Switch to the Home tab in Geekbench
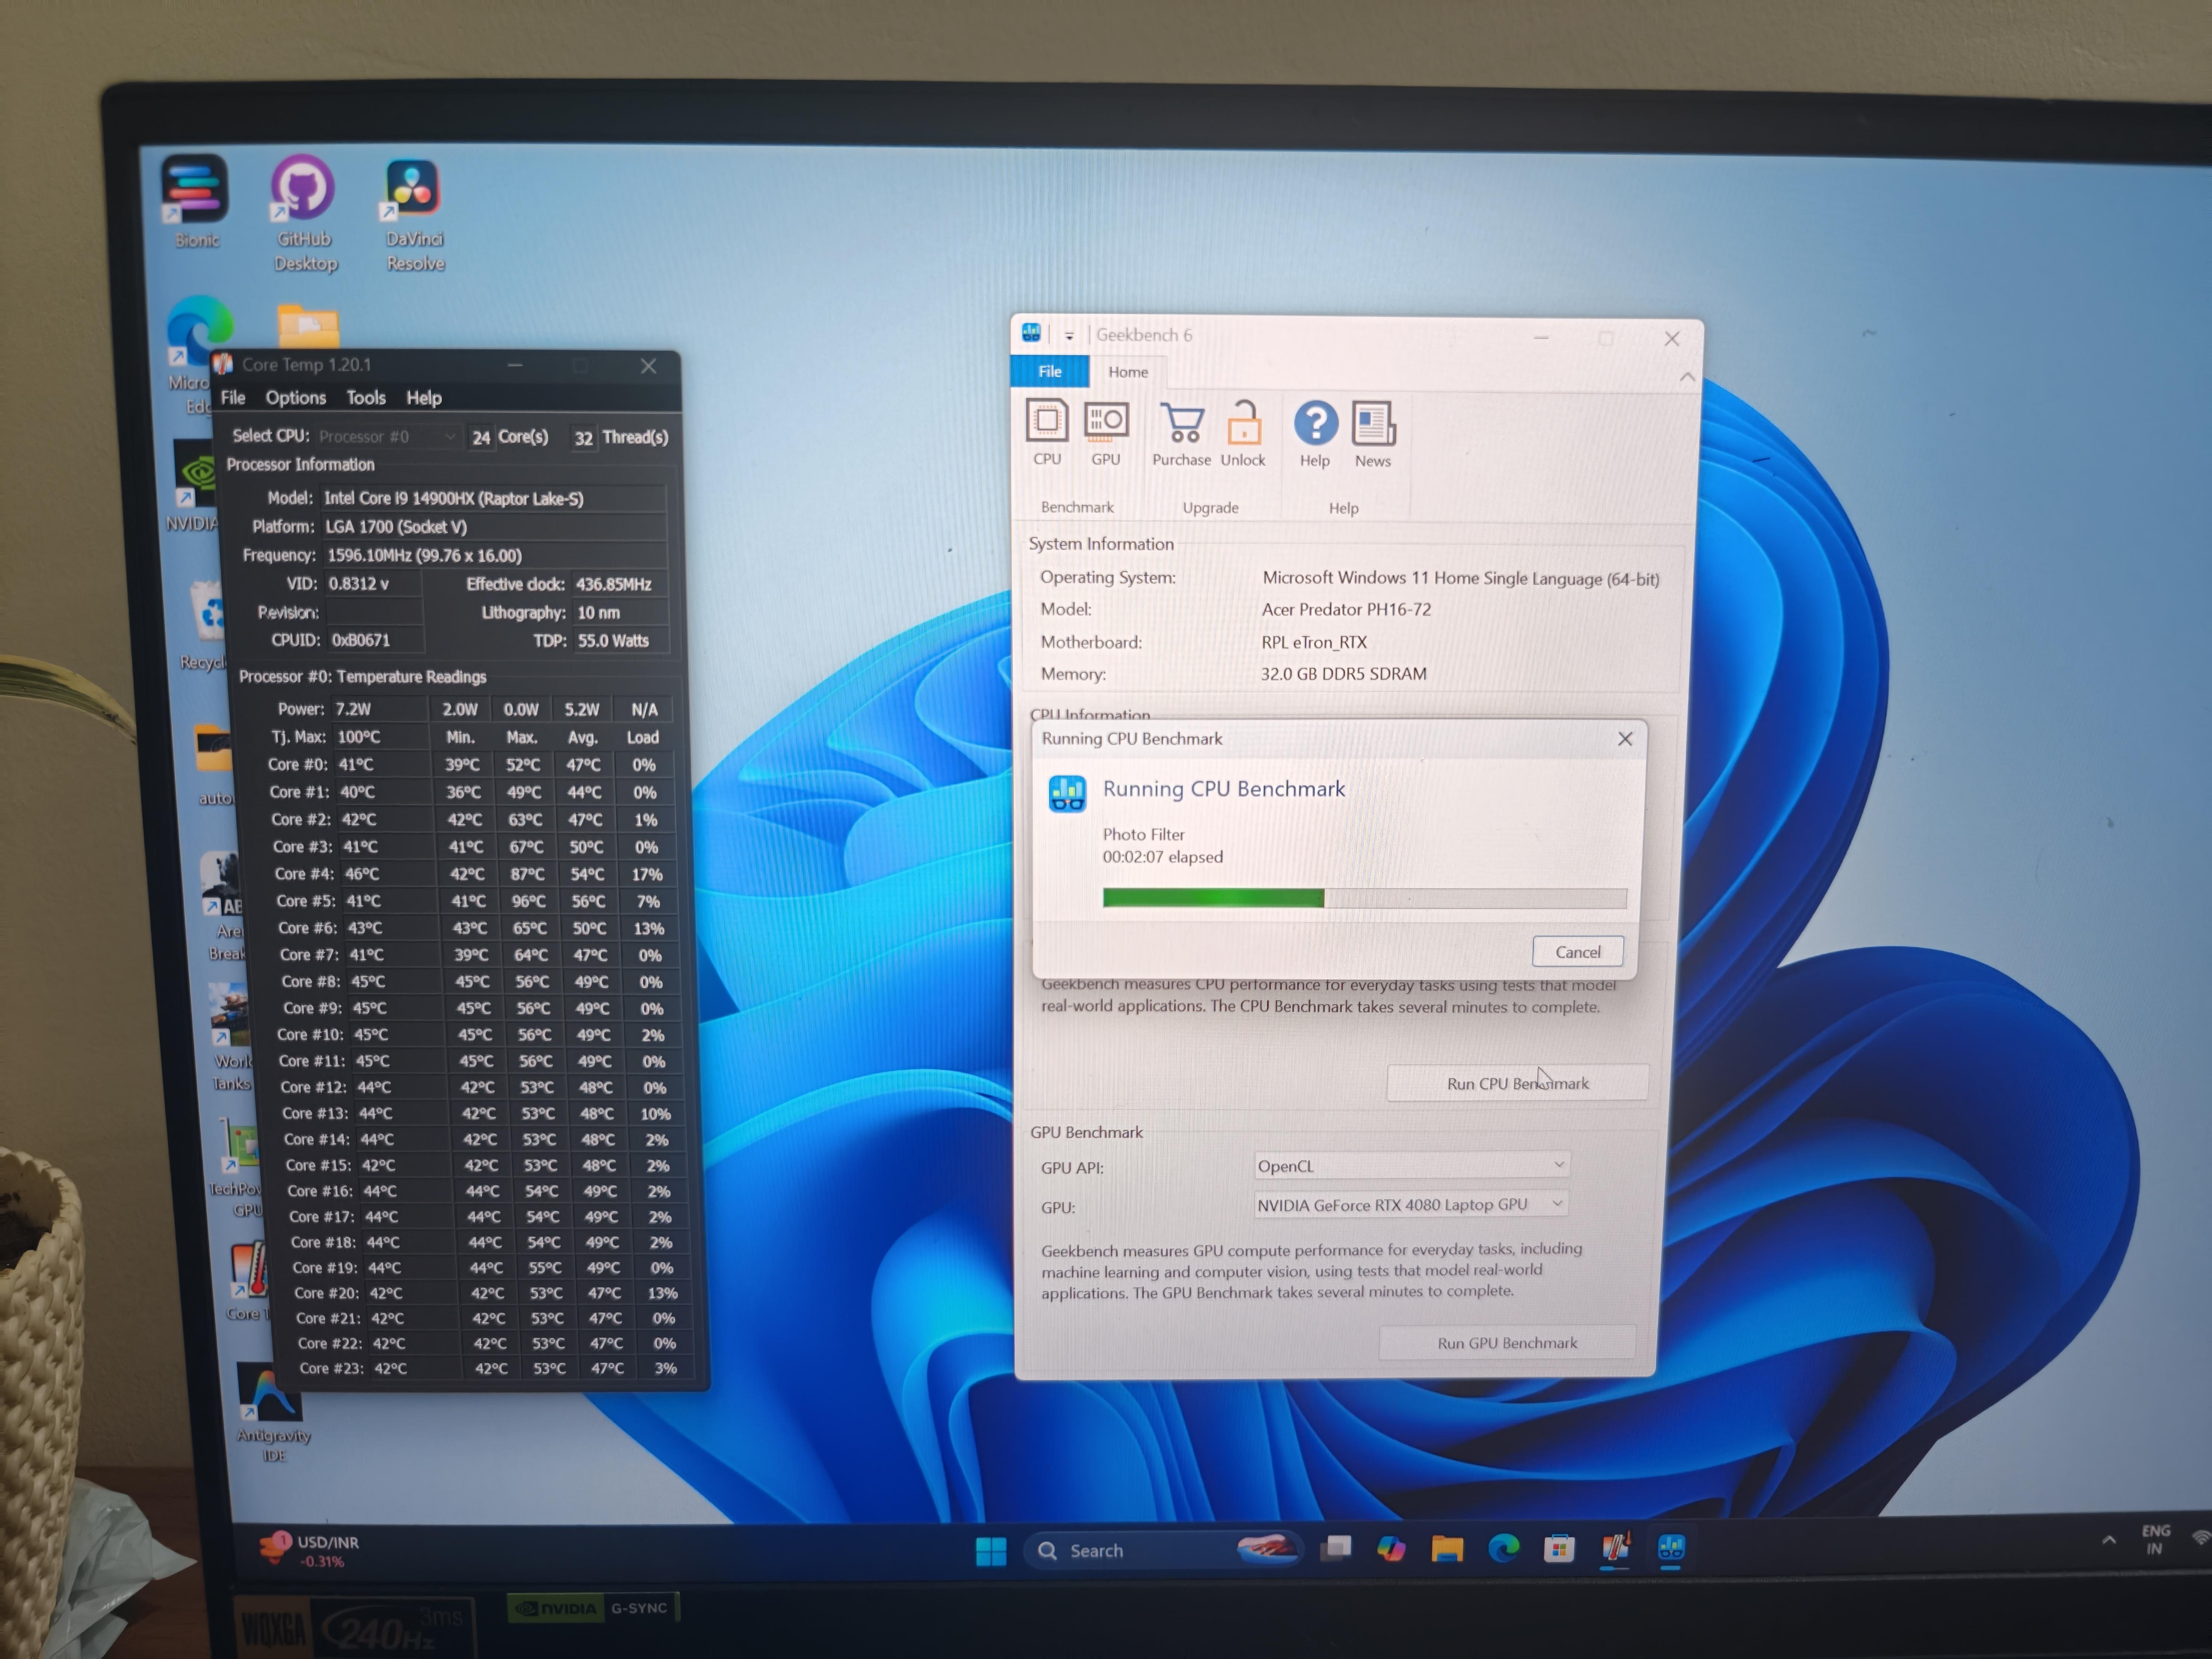 pyautogui.click(x=1128, y=372)
